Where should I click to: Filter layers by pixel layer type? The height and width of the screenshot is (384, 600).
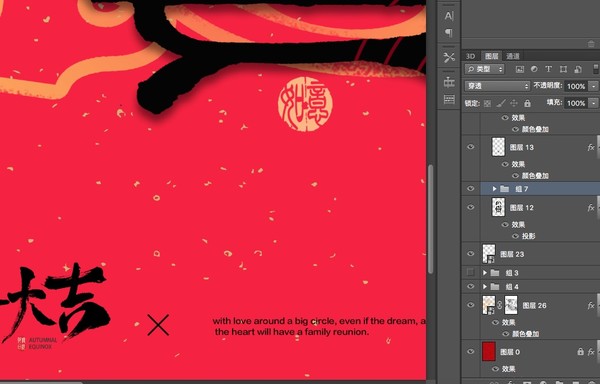[520, 69]
